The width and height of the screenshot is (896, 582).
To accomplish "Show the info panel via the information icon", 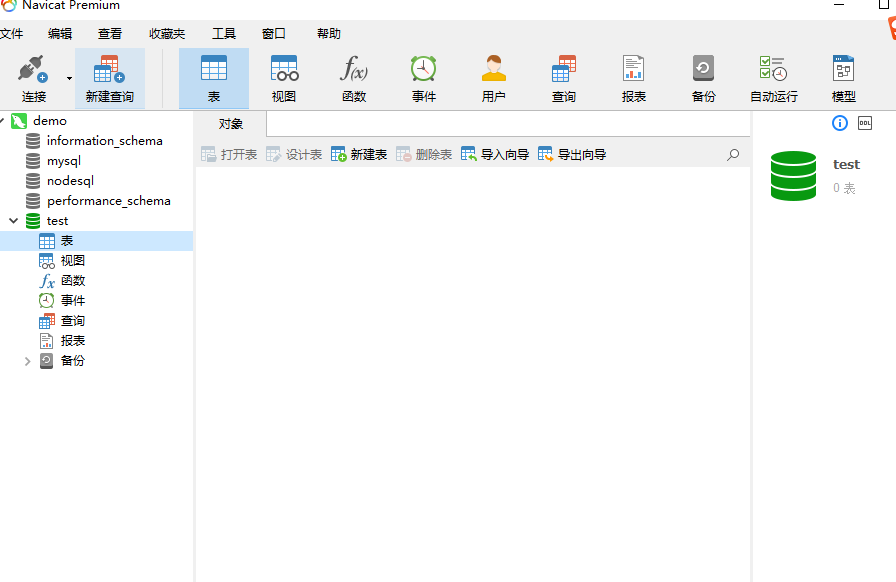I will [840, 123].
